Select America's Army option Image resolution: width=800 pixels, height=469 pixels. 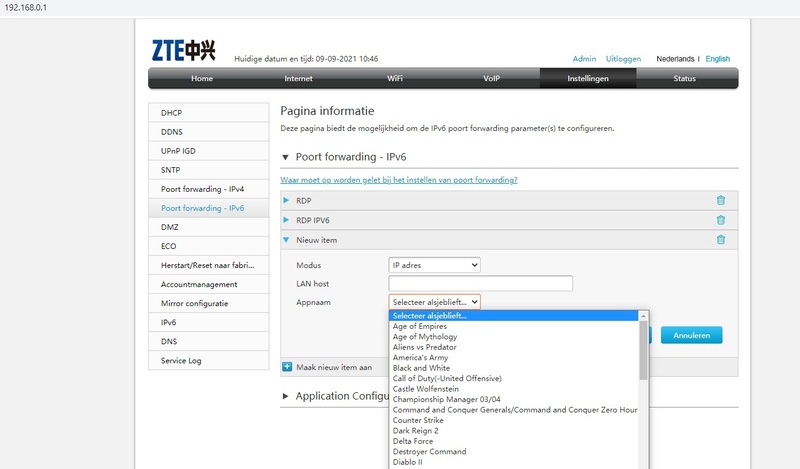(514, 358)
